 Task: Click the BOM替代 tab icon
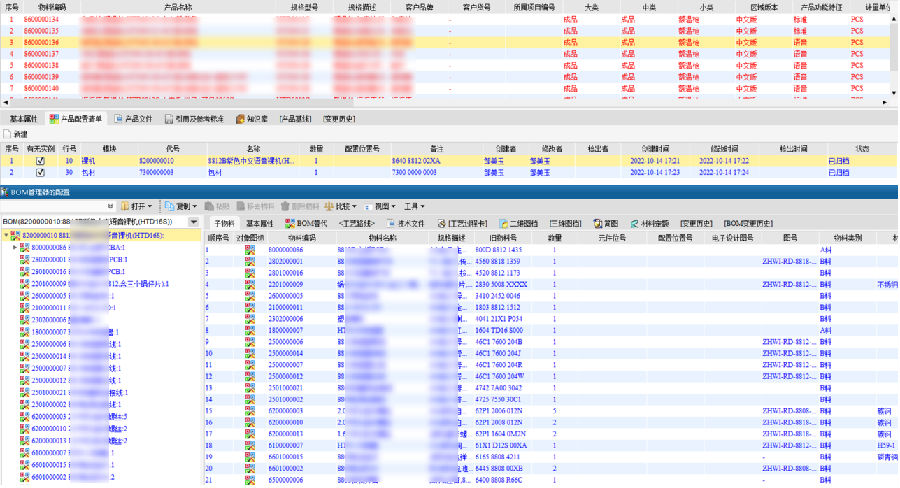(290, 222)
